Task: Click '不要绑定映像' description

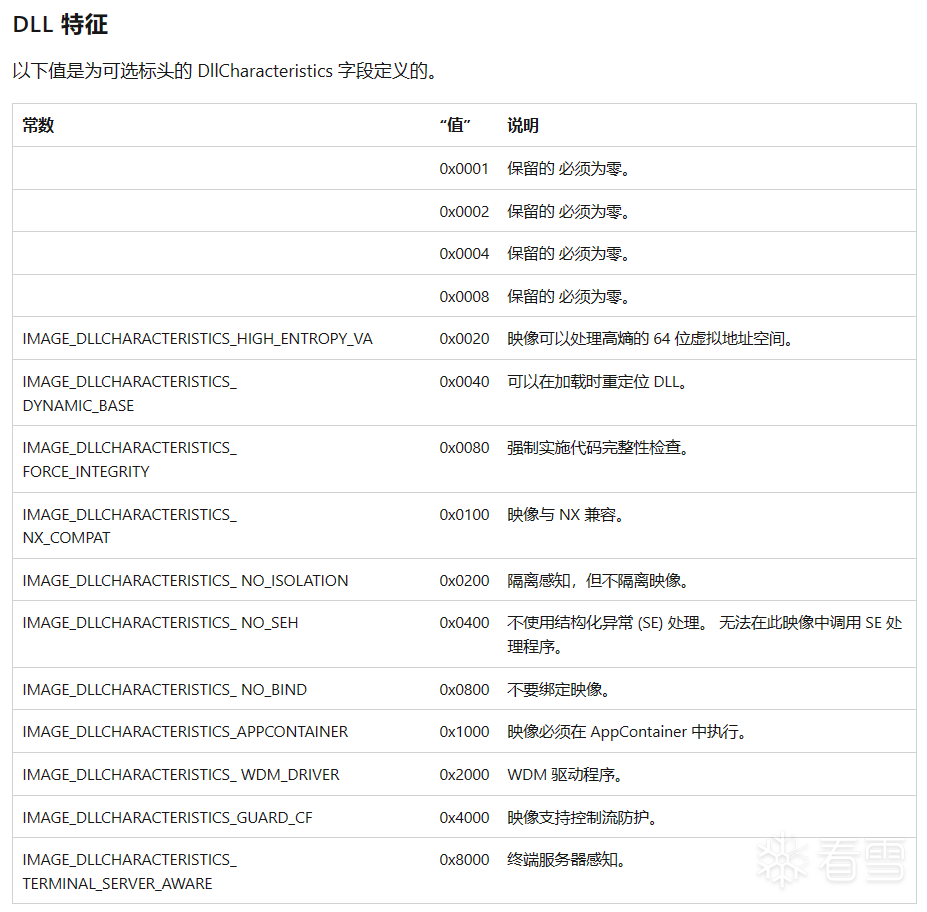Action: pyautogui.click(x=558, y=690)
